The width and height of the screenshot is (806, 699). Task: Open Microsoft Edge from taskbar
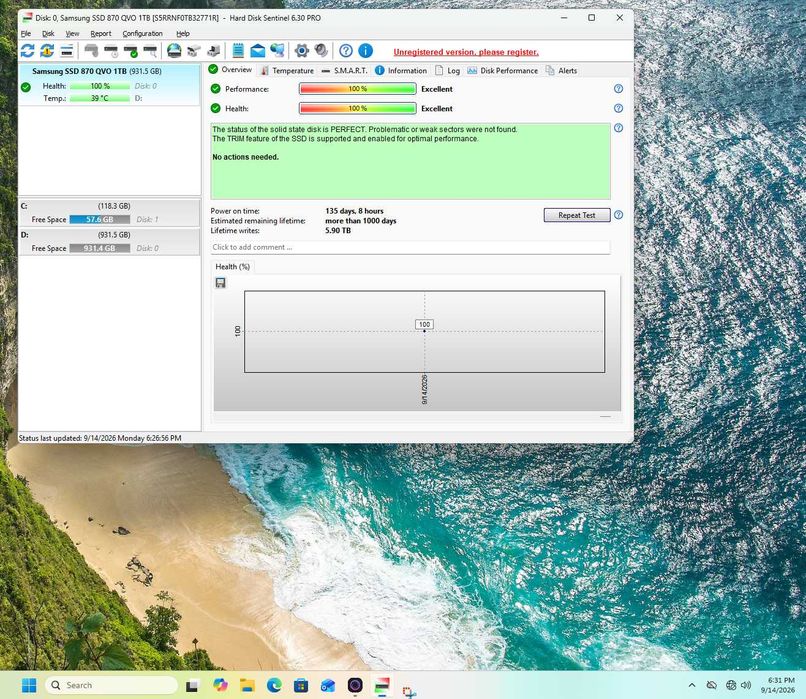pyautogui.click(x=274, y=685)
